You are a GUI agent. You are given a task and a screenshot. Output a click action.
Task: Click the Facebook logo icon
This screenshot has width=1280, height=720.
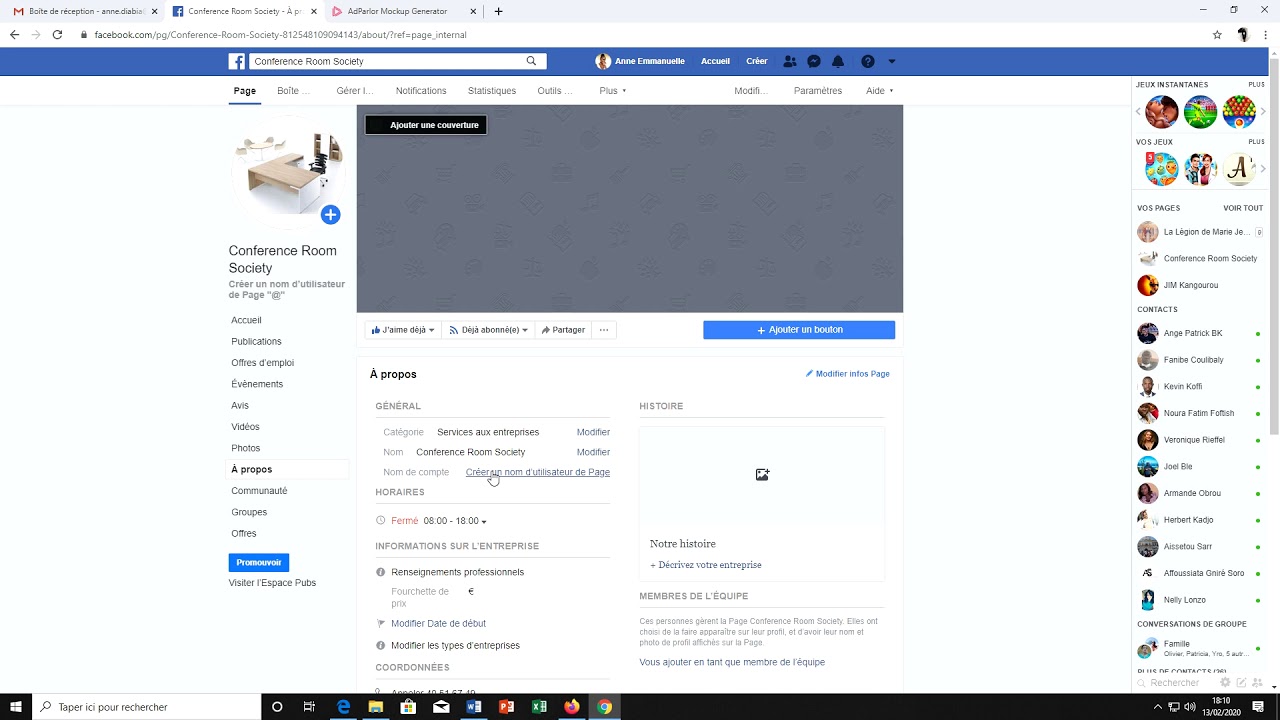237,61
